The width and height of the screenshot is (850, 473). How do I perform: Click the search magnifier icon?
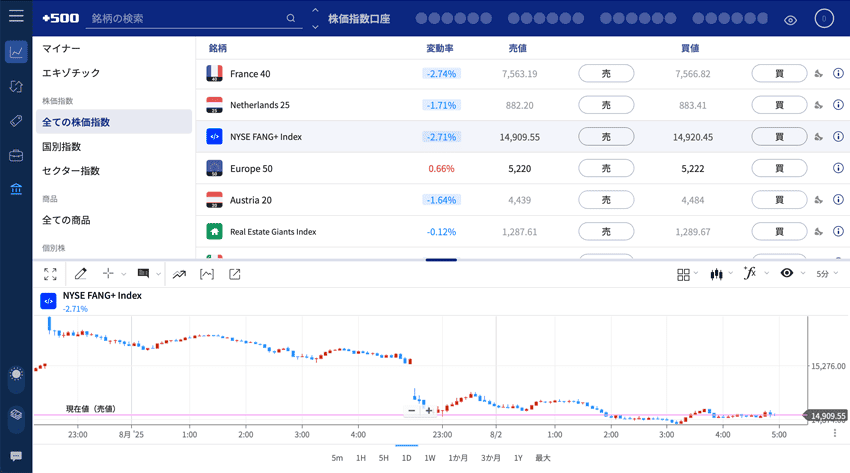pyautogui.click(x=291, y=18)
